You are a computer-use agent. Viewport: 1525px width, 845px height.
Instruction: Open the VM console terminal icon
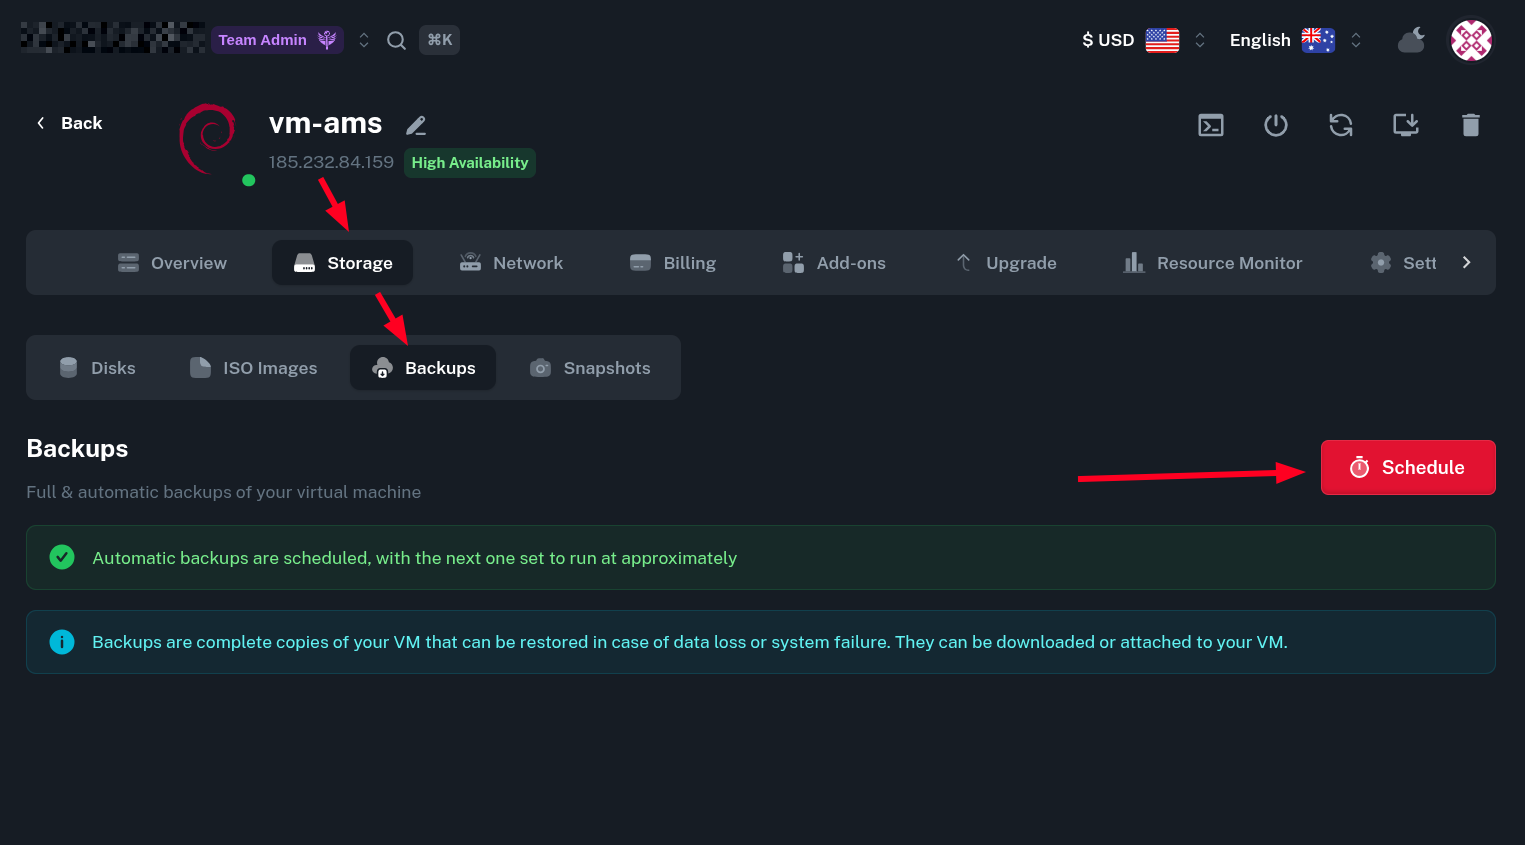pos(1210,125)
